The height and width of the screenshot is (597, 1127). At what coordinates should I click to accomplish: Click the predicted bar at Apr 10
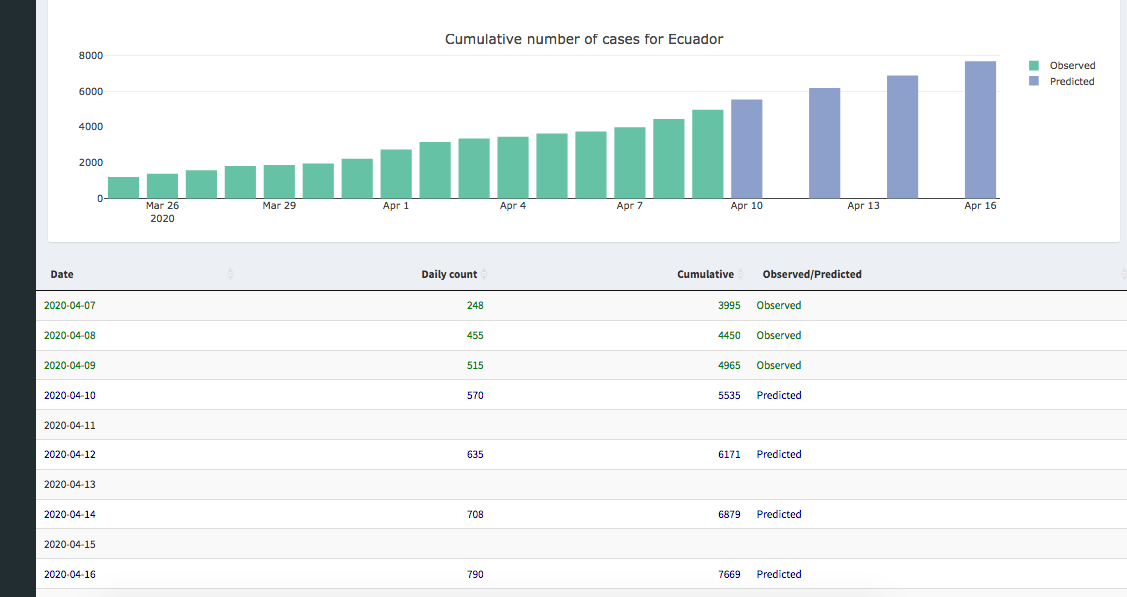[746, 149]
